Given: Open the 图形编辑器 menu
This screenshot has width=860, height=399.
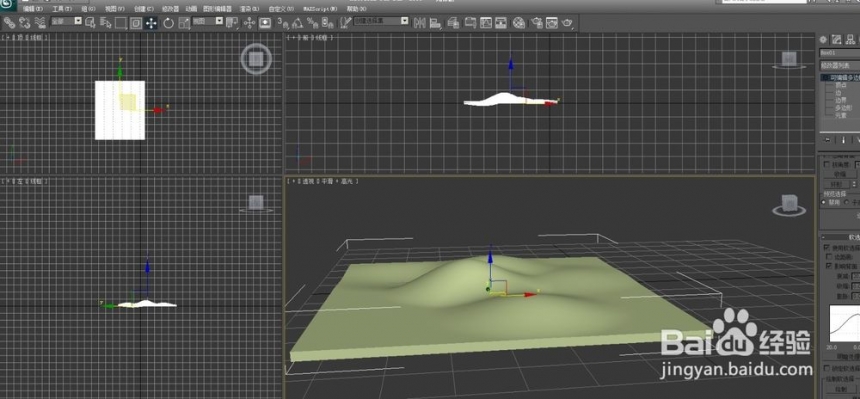Looking at the screenshot, I should click(217, 9).
